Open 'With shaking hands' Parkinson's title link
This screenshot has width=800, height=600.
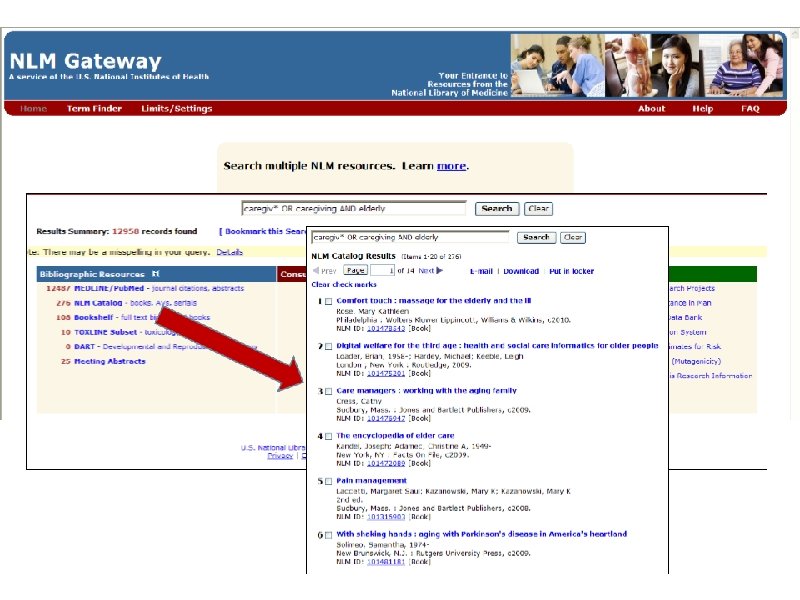pyautogui.click(x=481, y=534)
